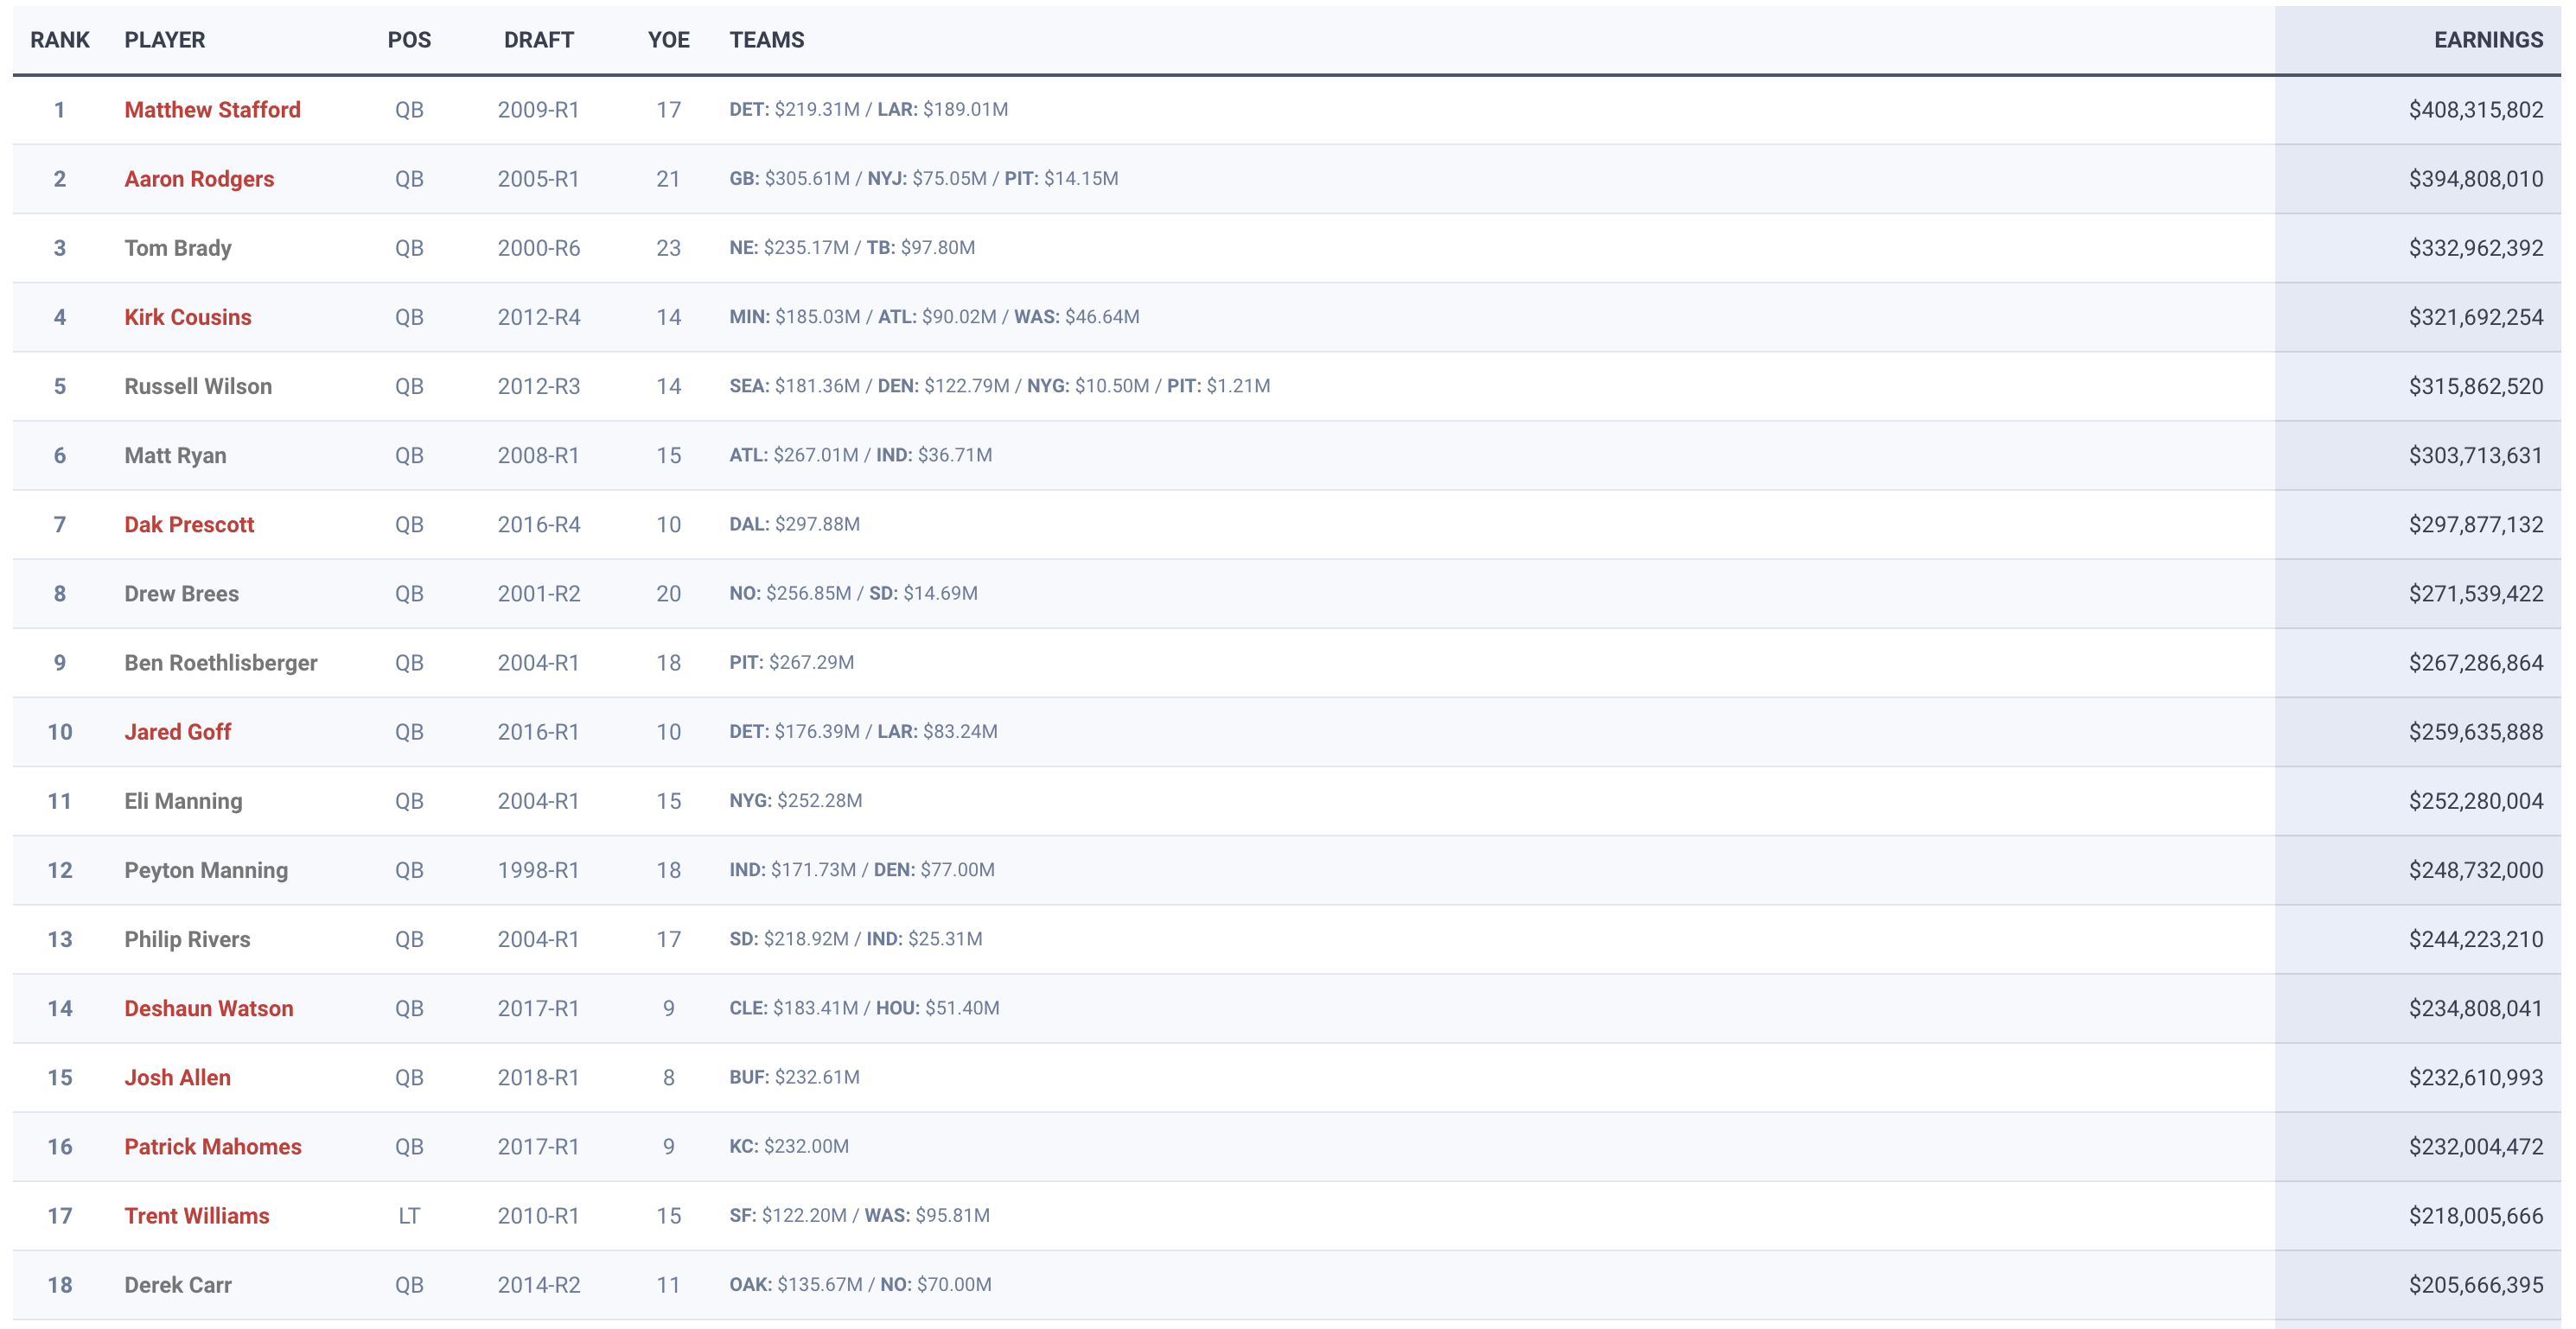Click earnings value $248,732,000
2576x1329 pixels.
pyautogui.click(x=2475, y=870)
